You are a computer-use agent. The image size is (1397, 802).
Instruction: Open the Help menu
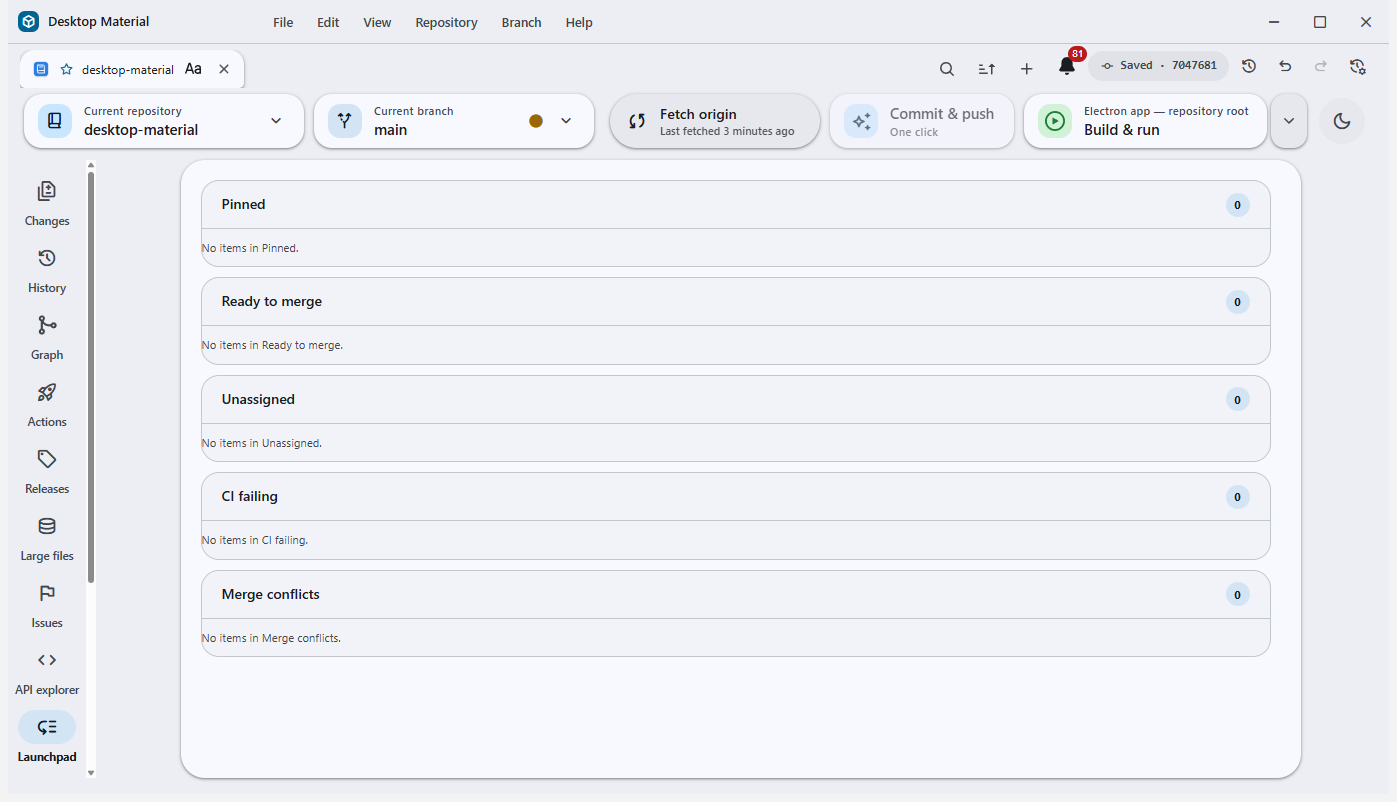pyautogui.click(x=579, y=22)
